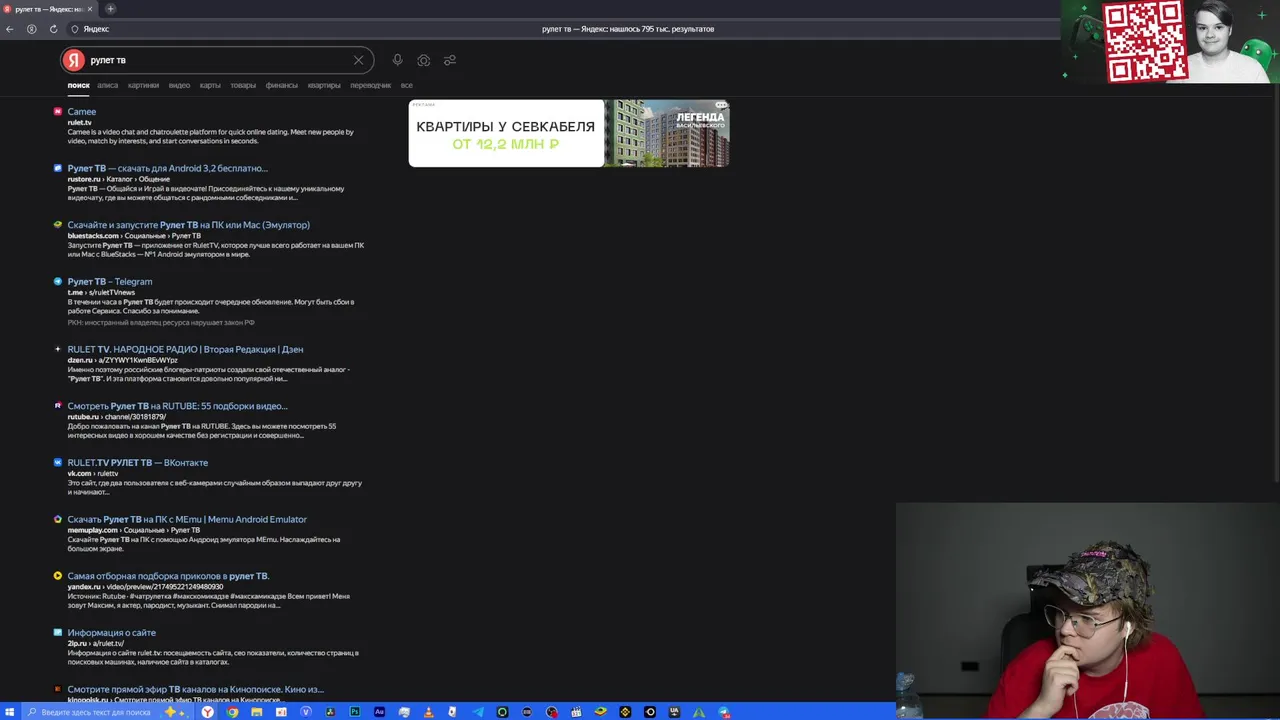Click the 2ip.ru › a/rulet.tv/ URL
1280x720 pixels.
click(x=96, y=644)
